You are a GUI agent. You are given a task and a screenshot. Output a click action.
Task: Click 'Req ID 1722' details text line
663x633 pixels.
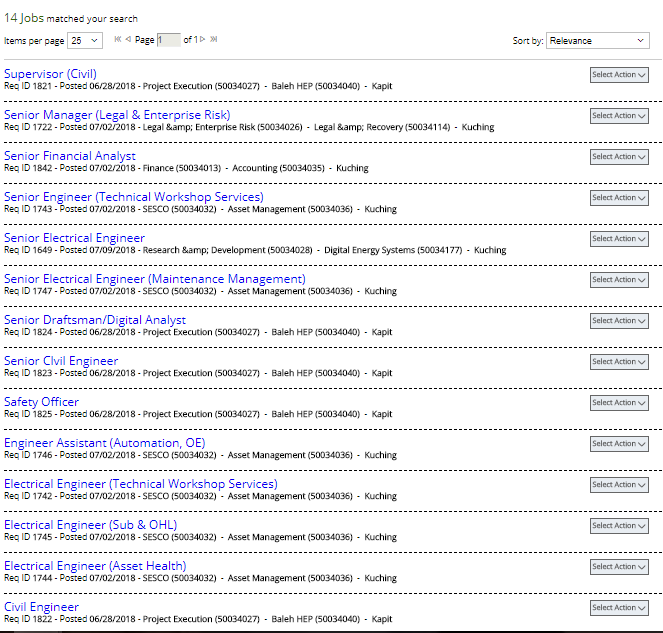point(249,127)
